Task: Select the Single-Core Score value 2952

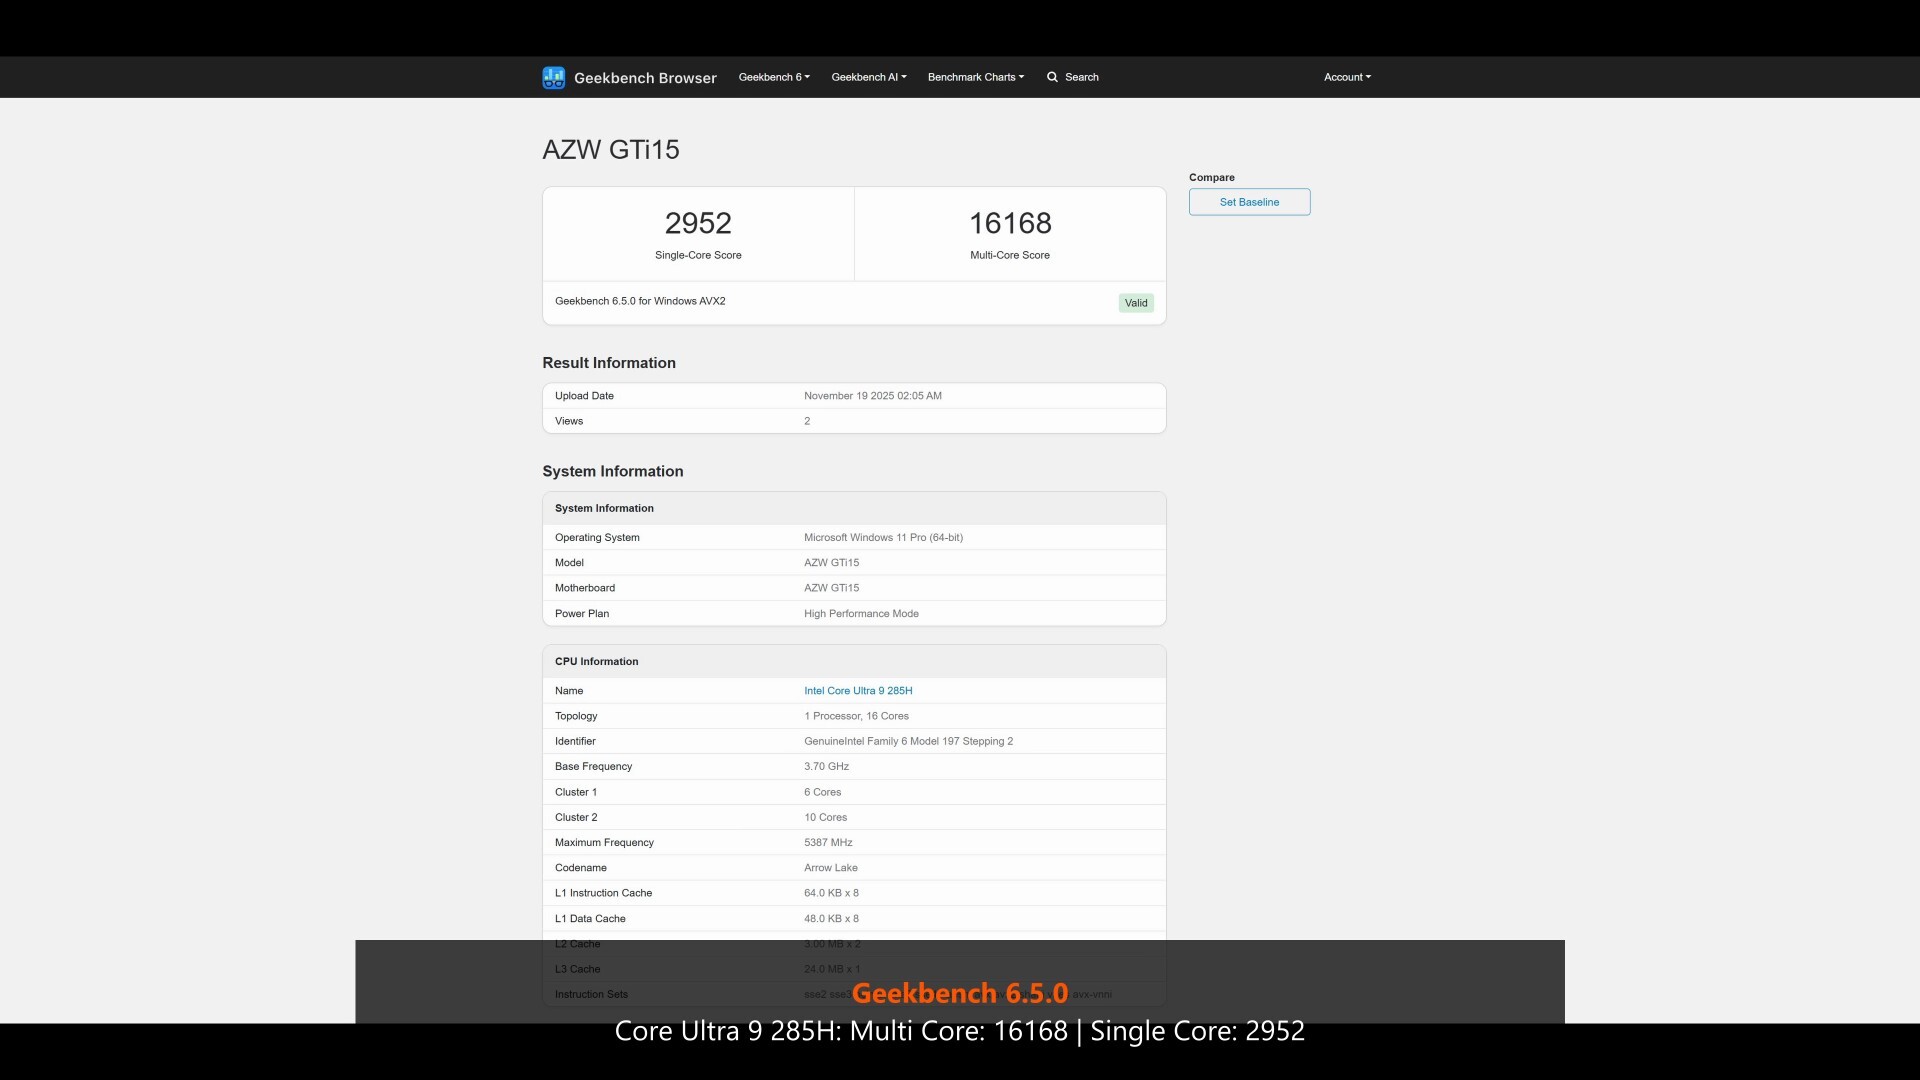Action: pyautogui.click(x=698, y=223)
